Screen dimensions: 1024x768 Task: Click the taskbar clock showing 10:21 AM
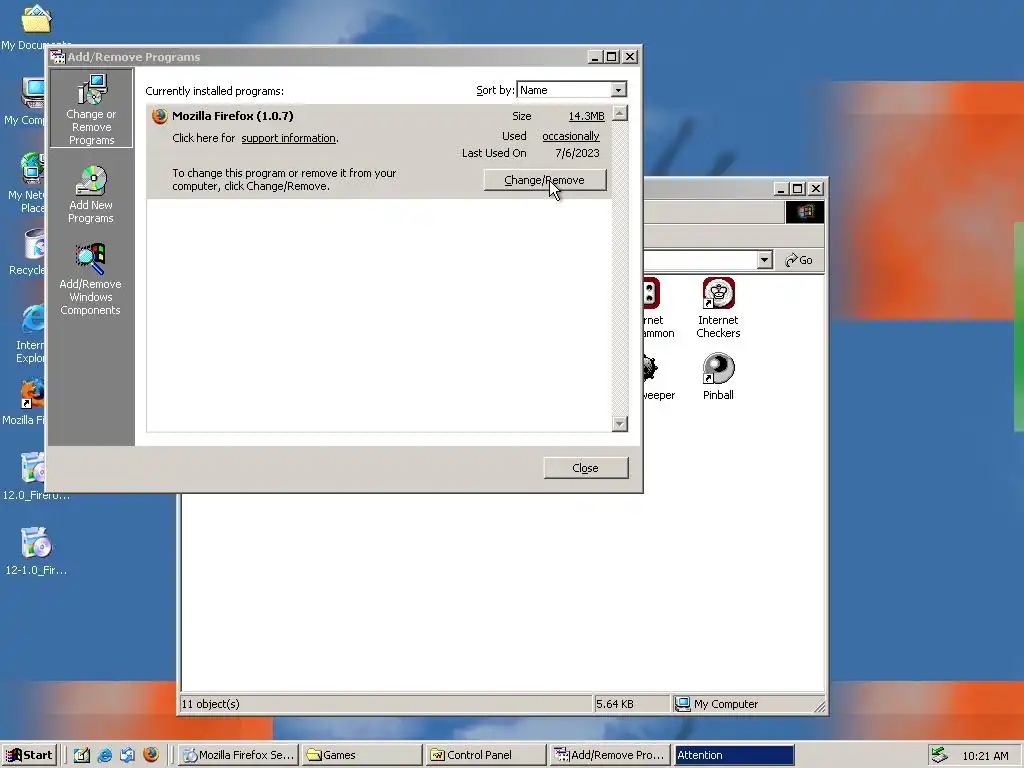click(985, 756)
